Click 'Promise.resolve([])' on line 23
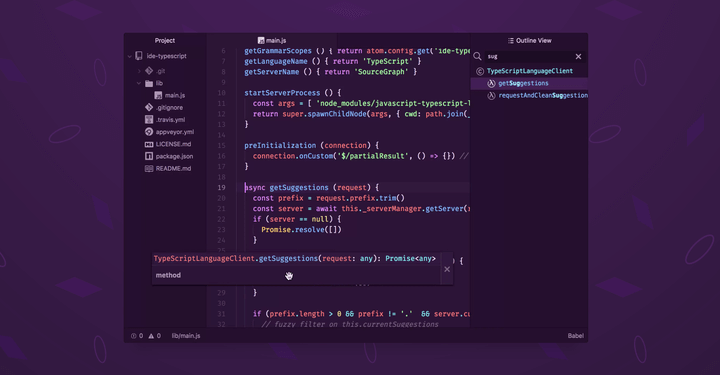Screen dimensions: 720x375 point(301,230)
